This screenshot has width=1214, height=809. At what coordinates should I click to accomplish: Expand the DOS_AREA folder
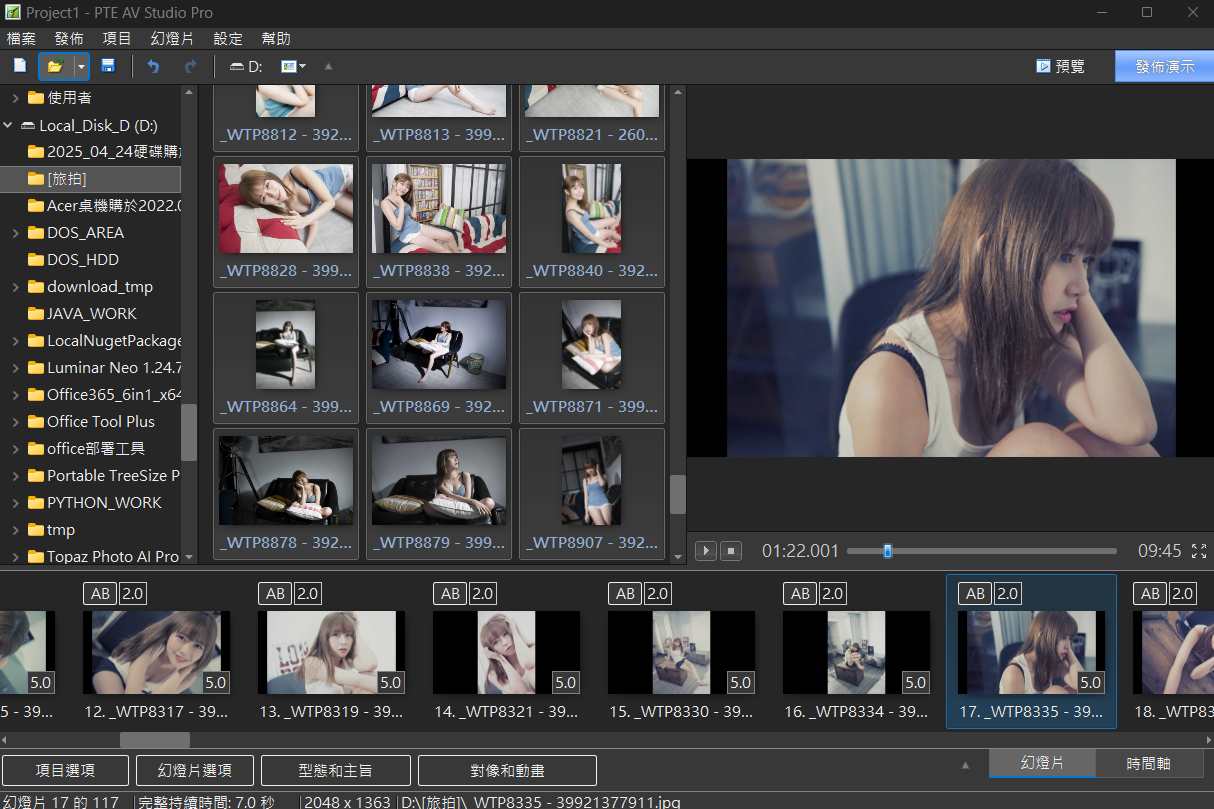click(15, 232)
